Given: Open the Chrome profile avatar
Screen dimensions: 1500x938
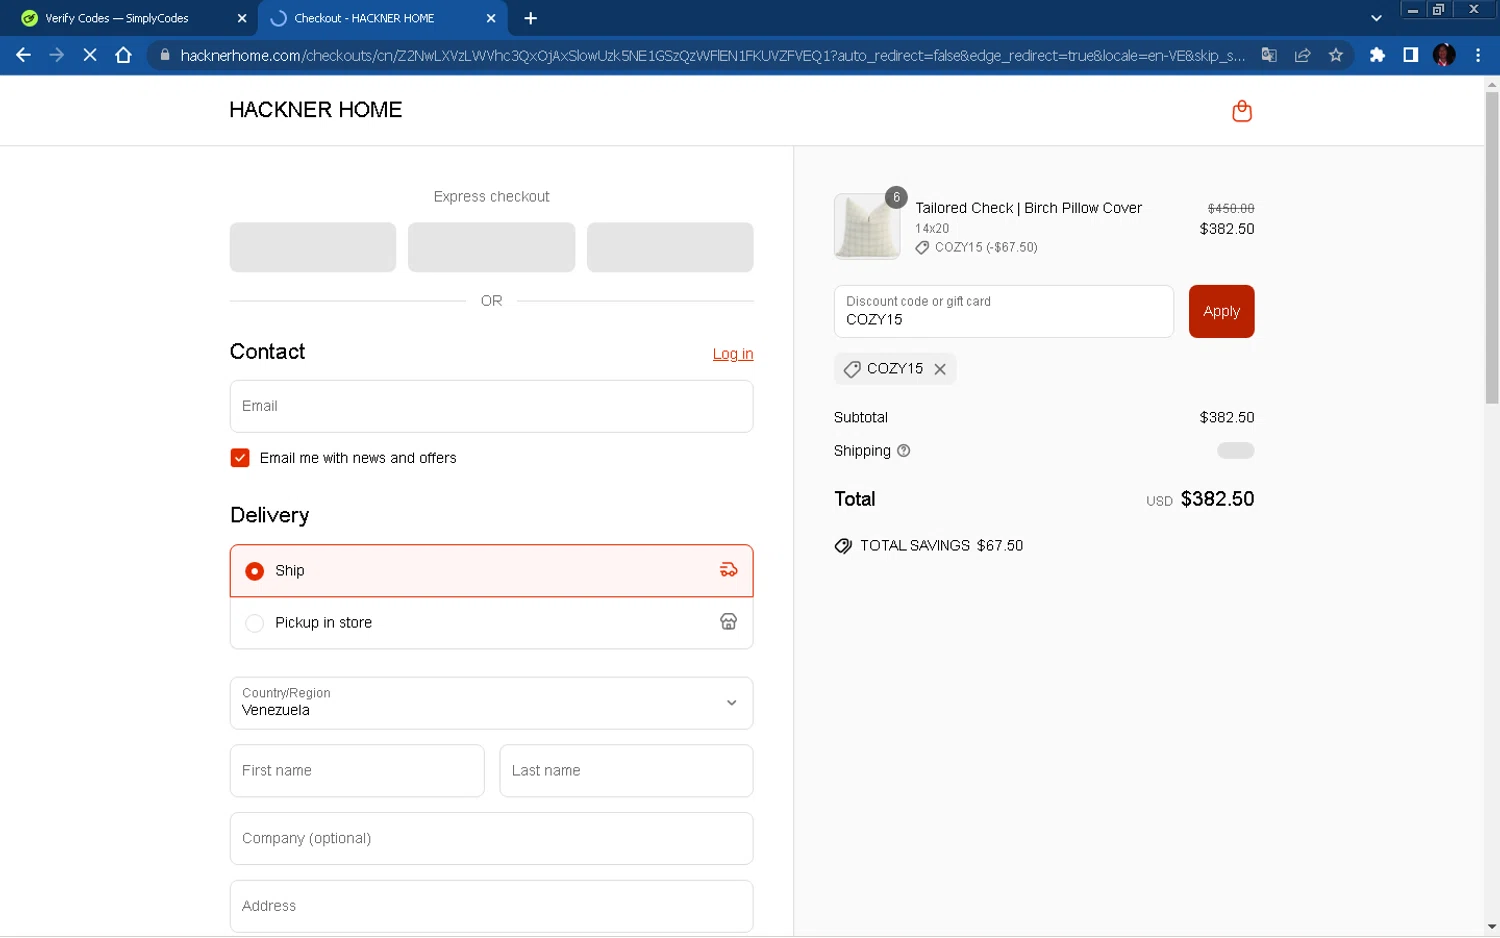Looking at the screenshot, I should [x=1444, y=55].
